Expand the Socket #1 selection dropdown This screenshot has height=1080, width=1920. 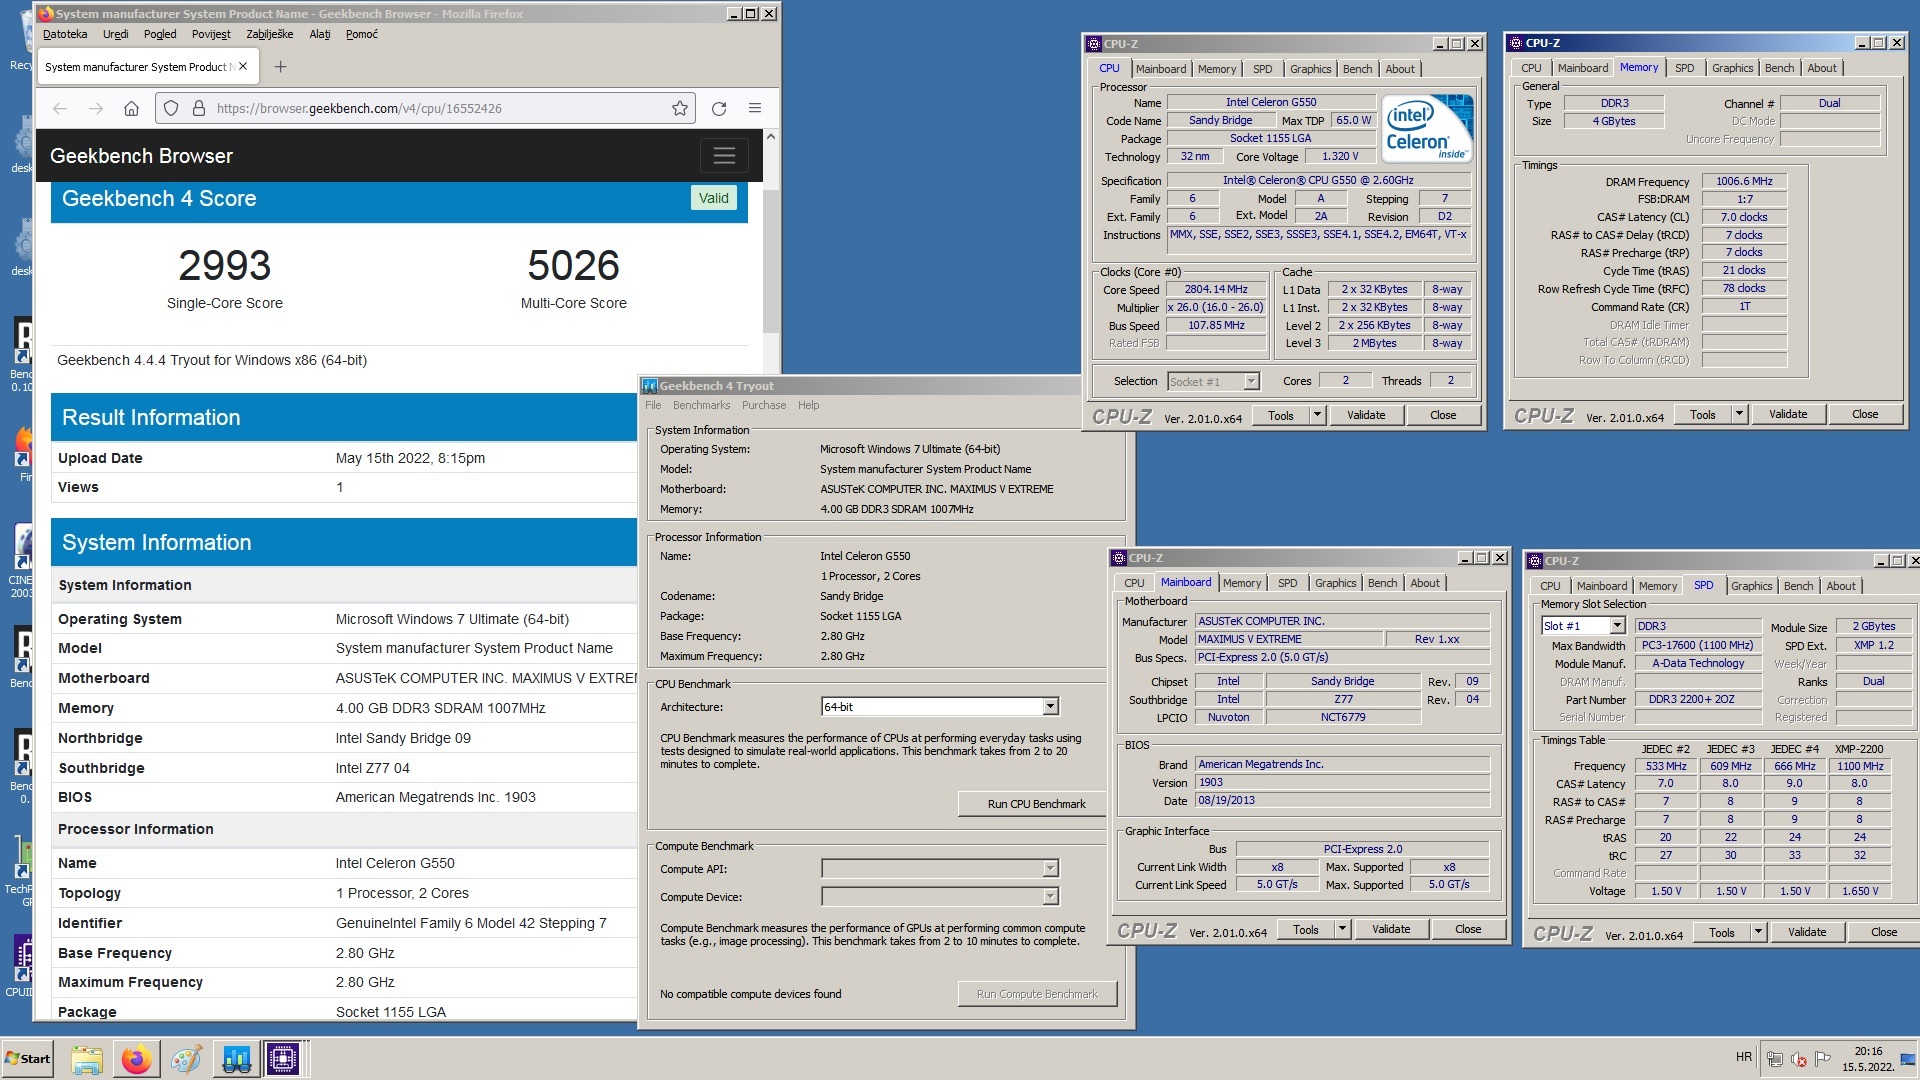coord(1251,381)
